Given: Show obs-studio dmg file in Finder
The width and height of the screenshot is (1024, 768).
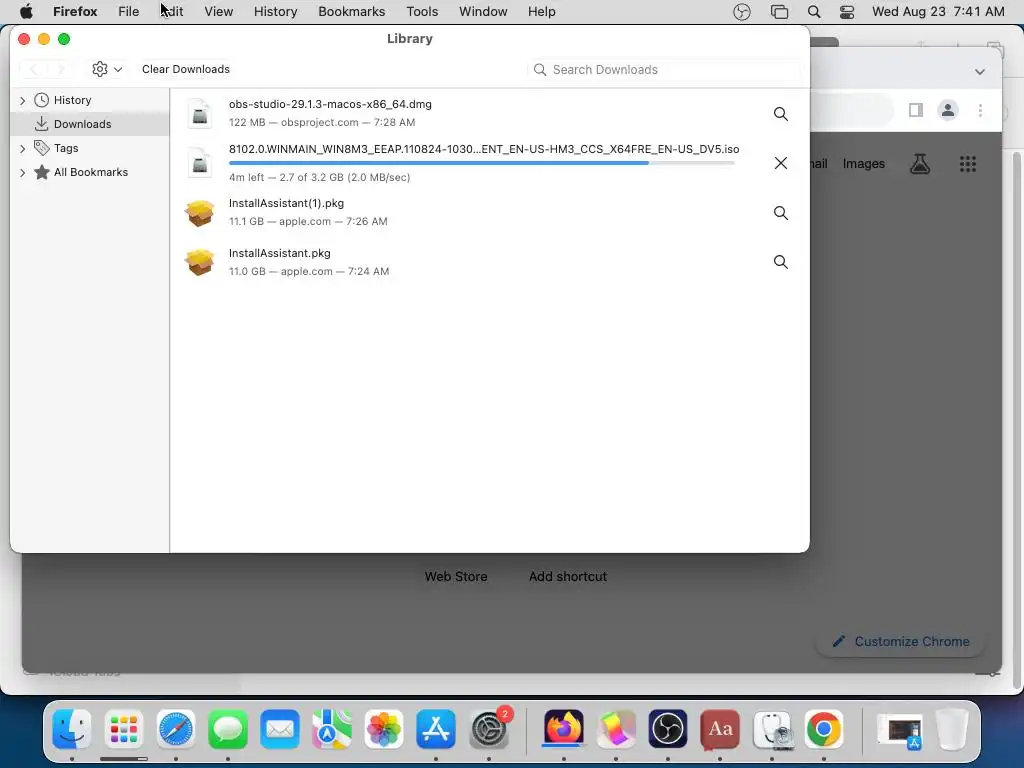Looking at the screenshot, I should click(x=780, y=114).
